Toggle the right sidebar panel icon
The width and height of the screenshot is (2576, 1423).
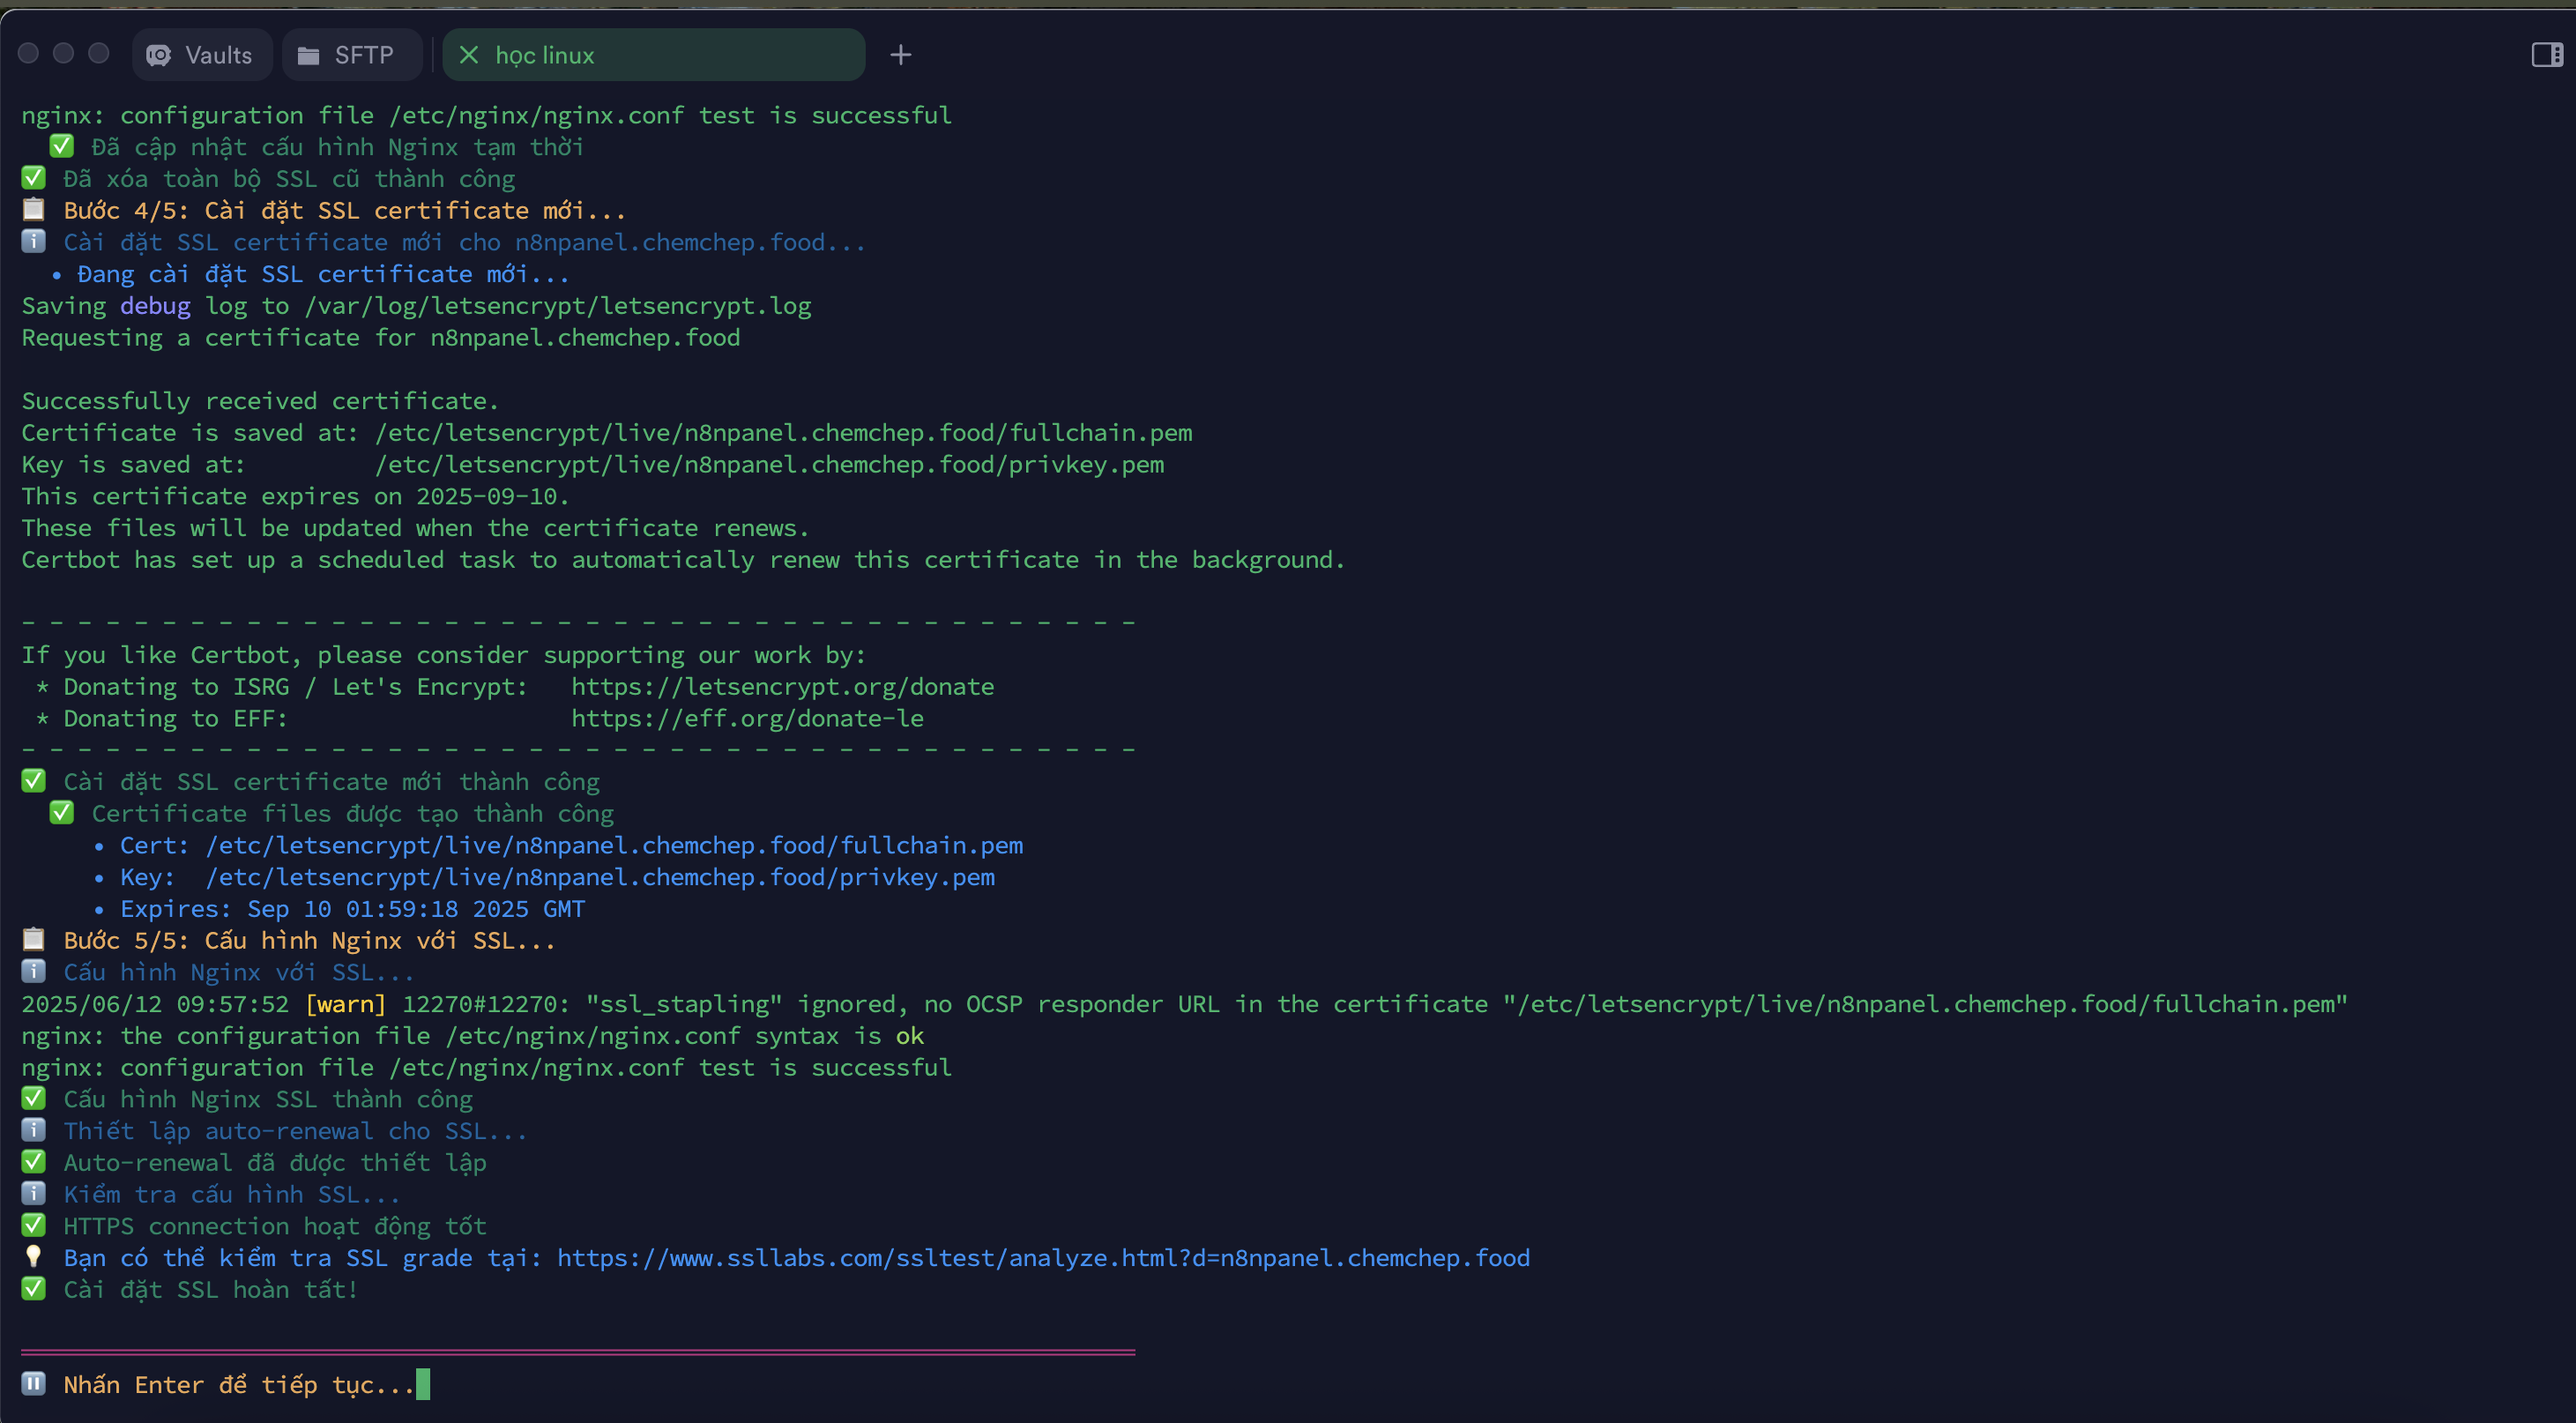2547,55
